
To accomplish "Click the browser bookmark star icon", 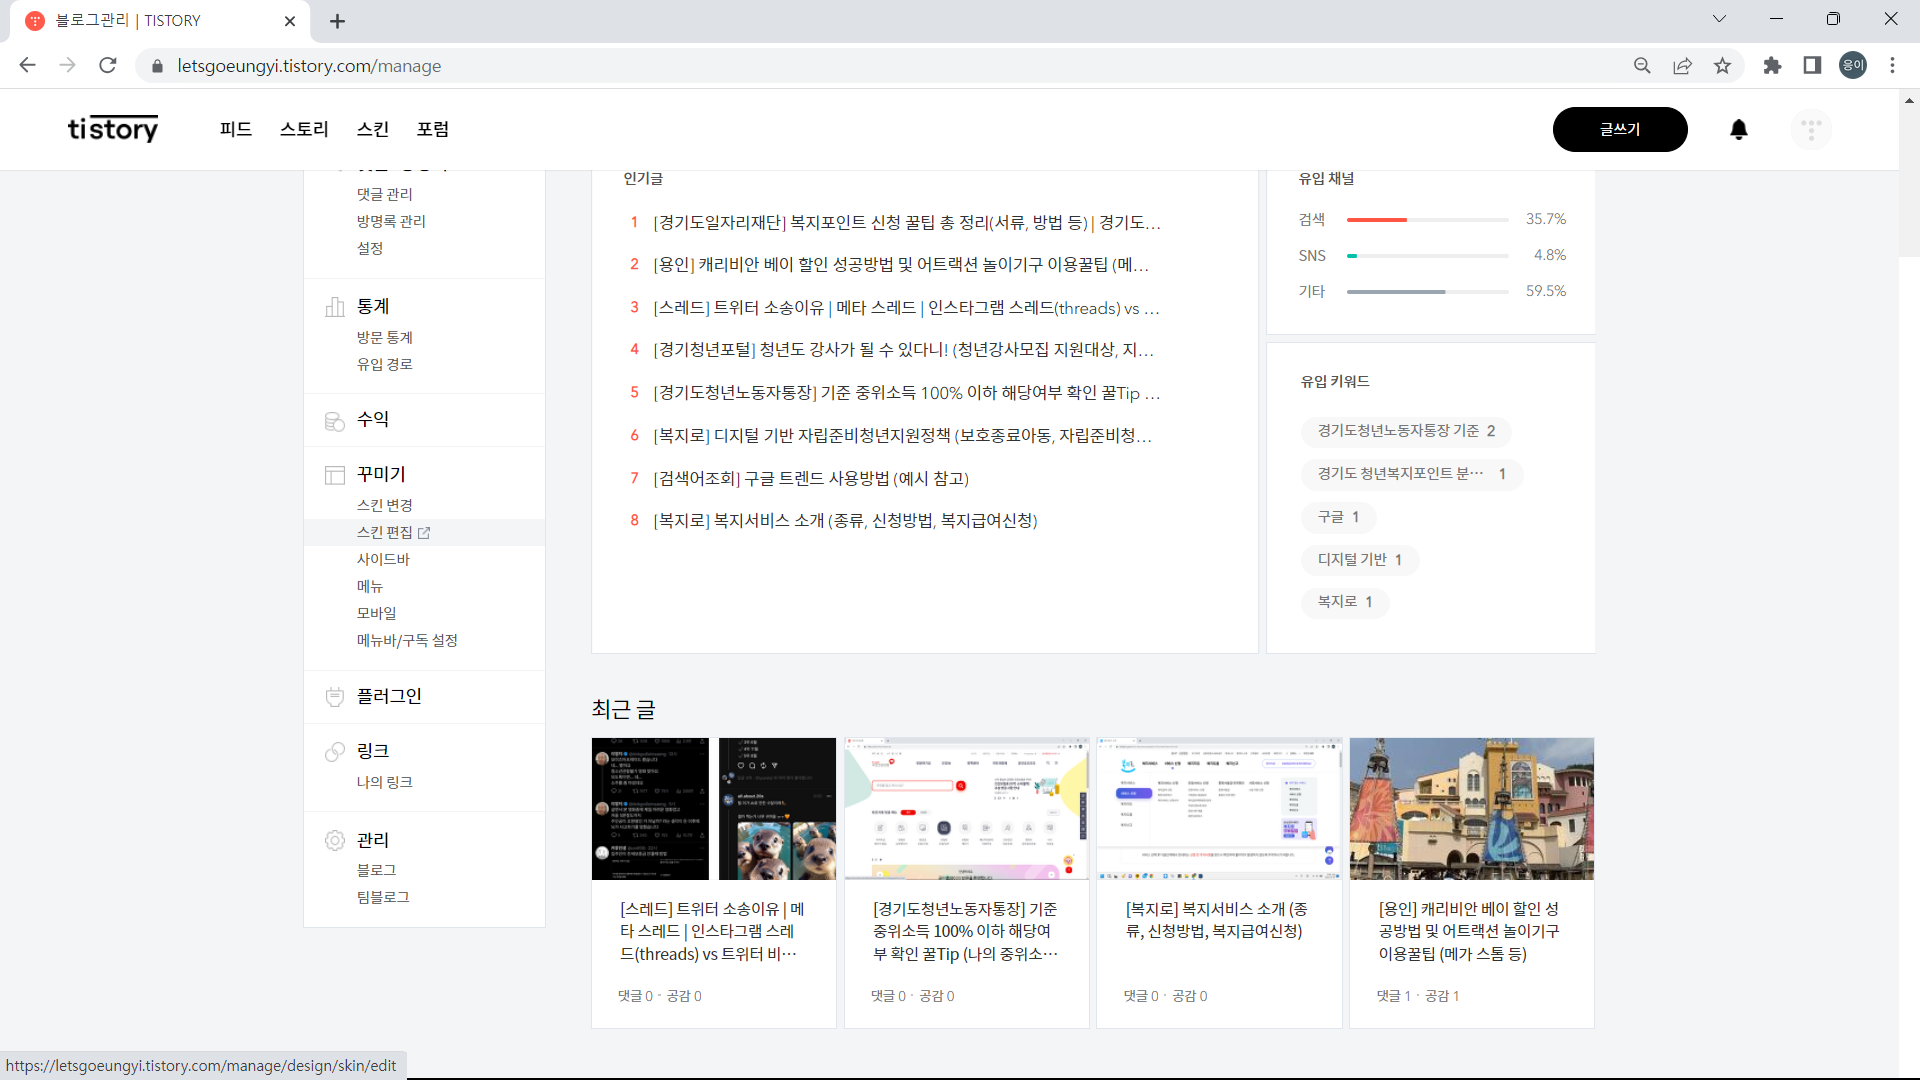I will (1722, 65).
